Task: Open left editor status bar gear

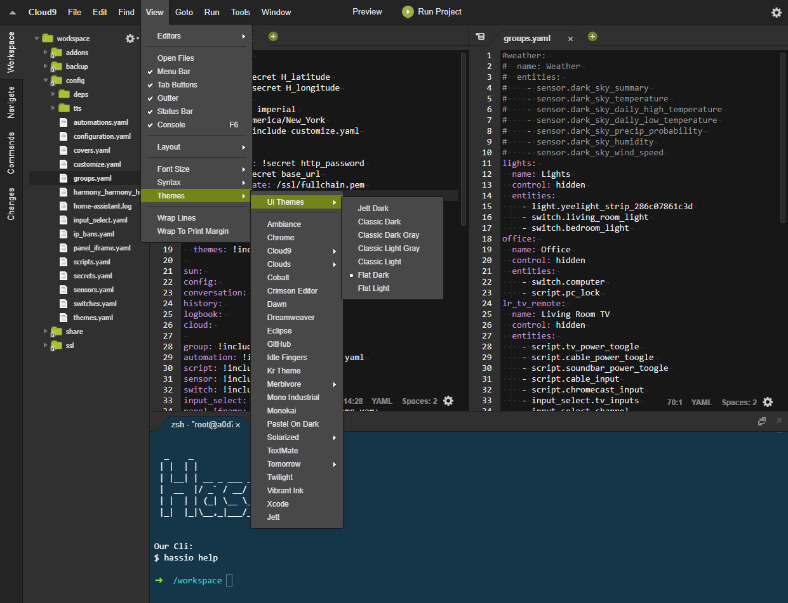Action: pos(448,401)
